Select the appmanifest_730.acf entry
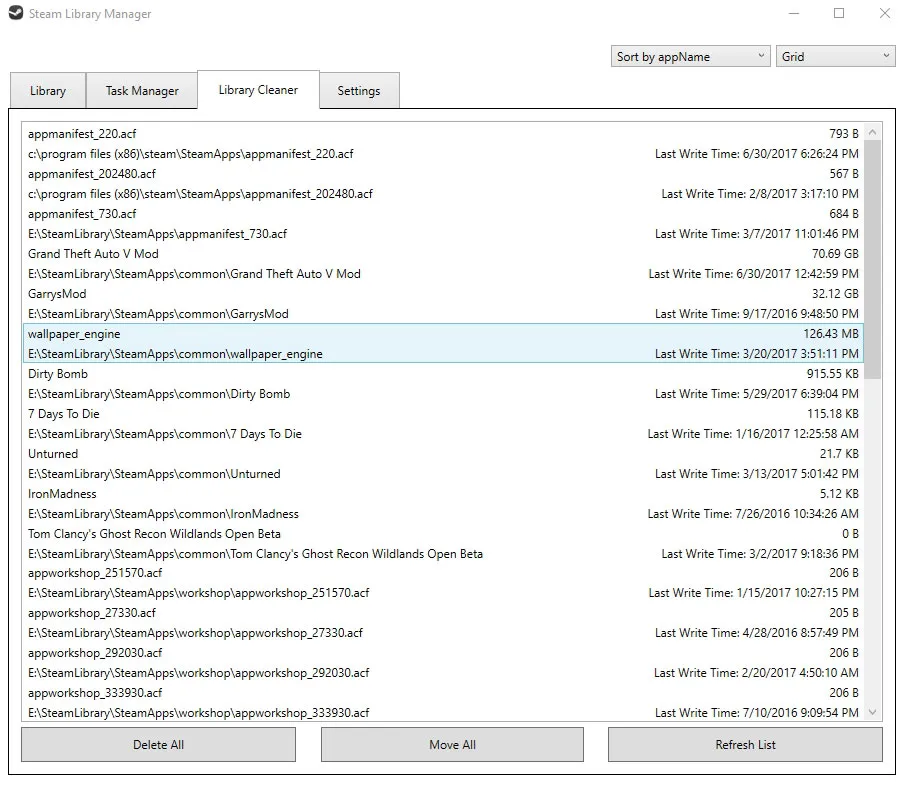The height and width of the screenshot is (785, 903). [x=82, y=214]
